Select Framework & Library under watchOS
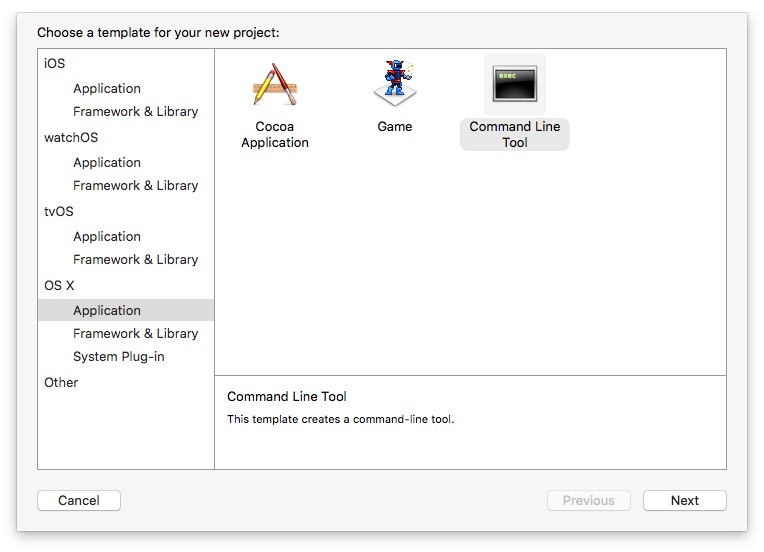The image size is (764, 552). coord(135,186)
